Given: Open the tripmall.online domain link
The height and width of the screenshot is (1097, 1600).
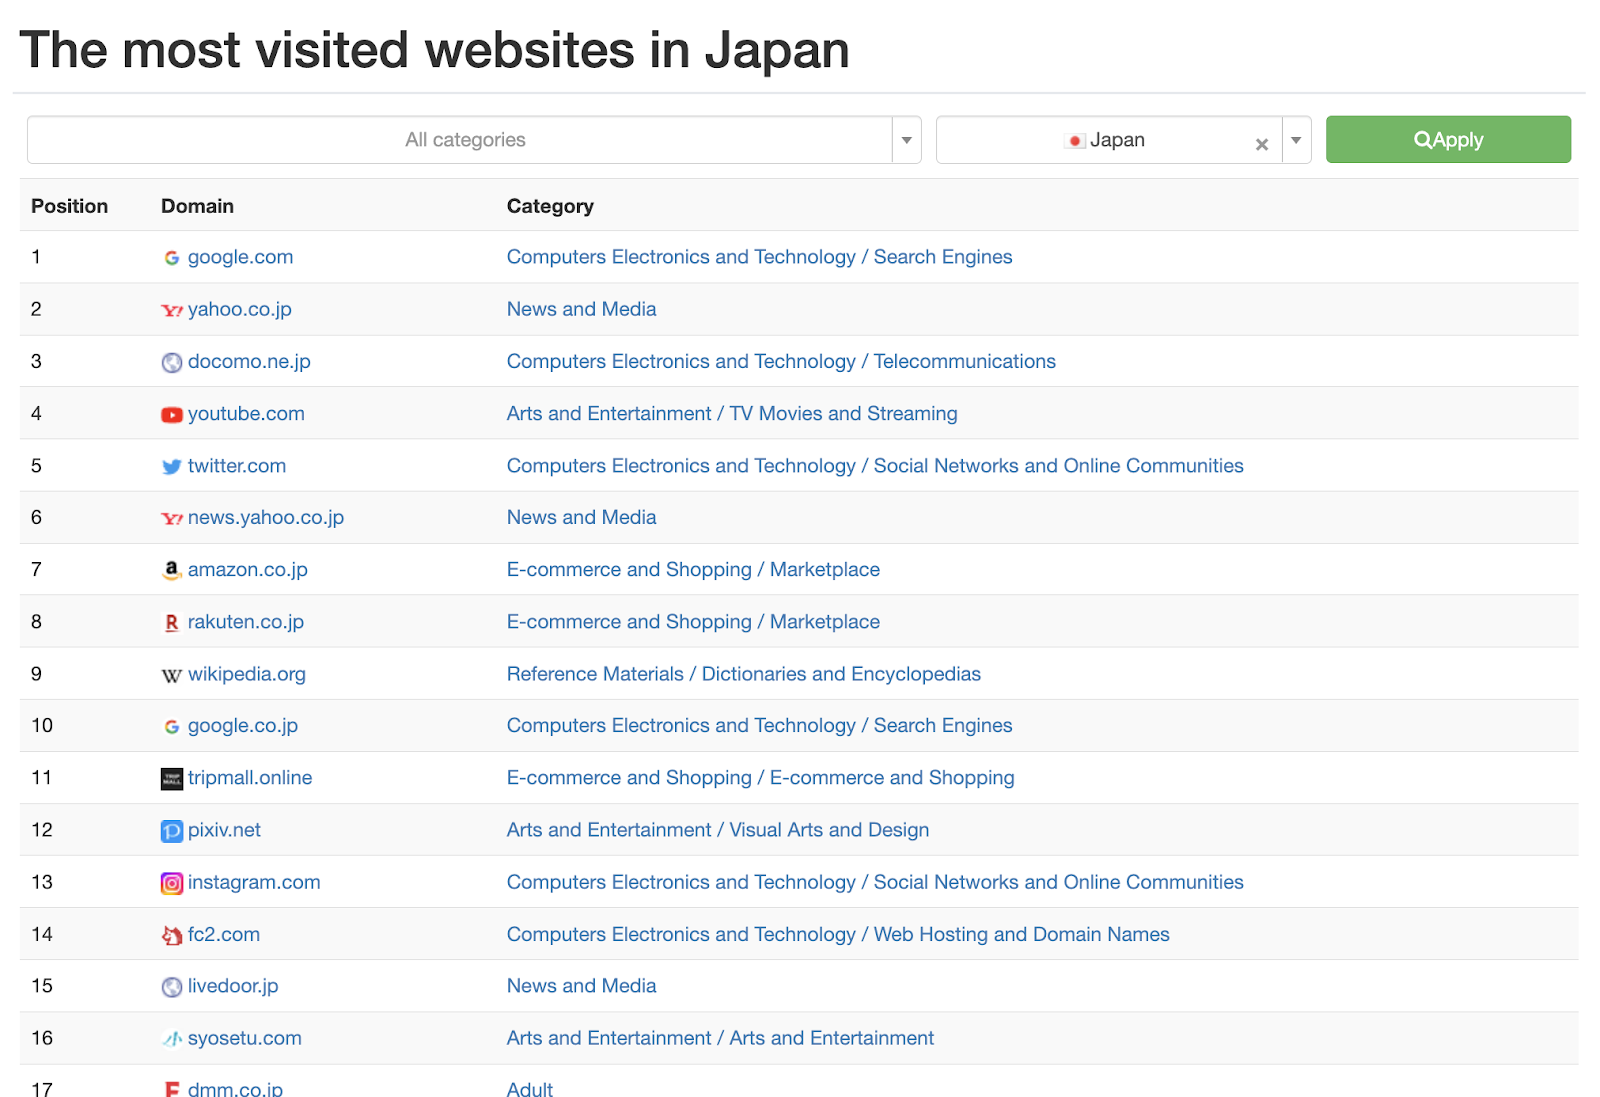Looking at the screenshot, I should (250, 778).
